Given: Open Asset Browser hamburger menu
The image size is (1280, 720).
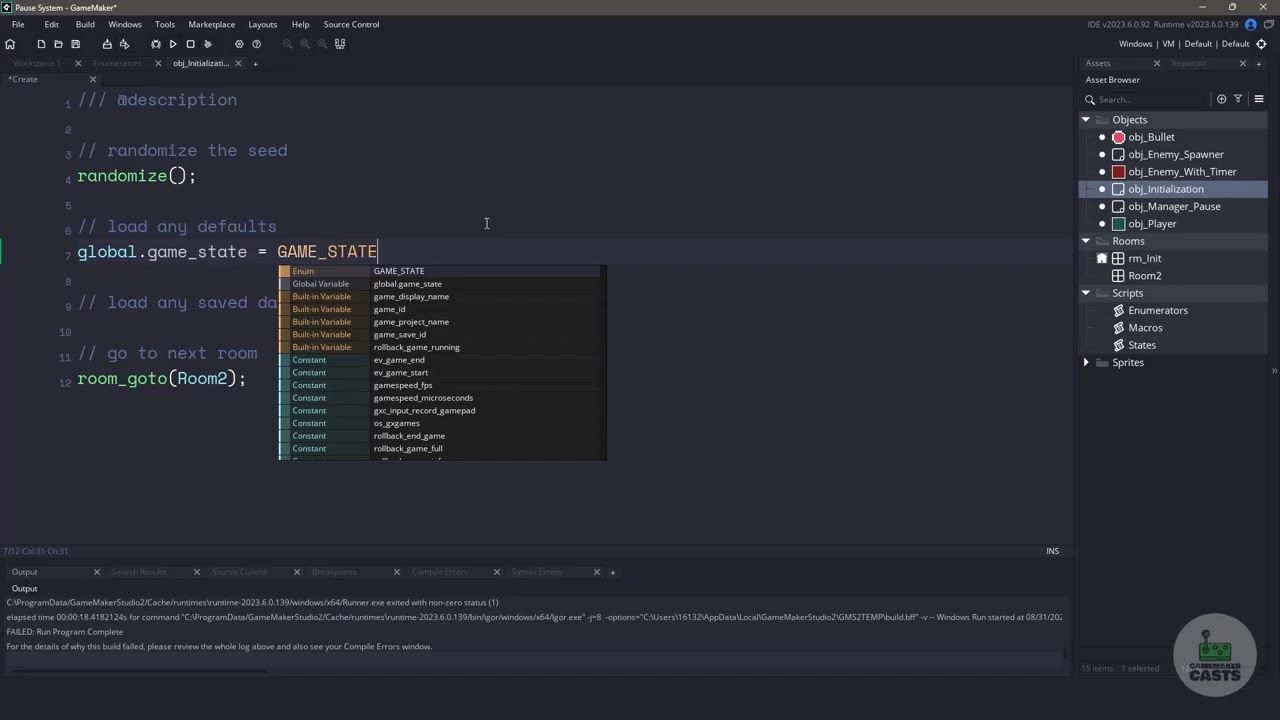Looking at the screenshot, I should click(x=1259, y=99).
